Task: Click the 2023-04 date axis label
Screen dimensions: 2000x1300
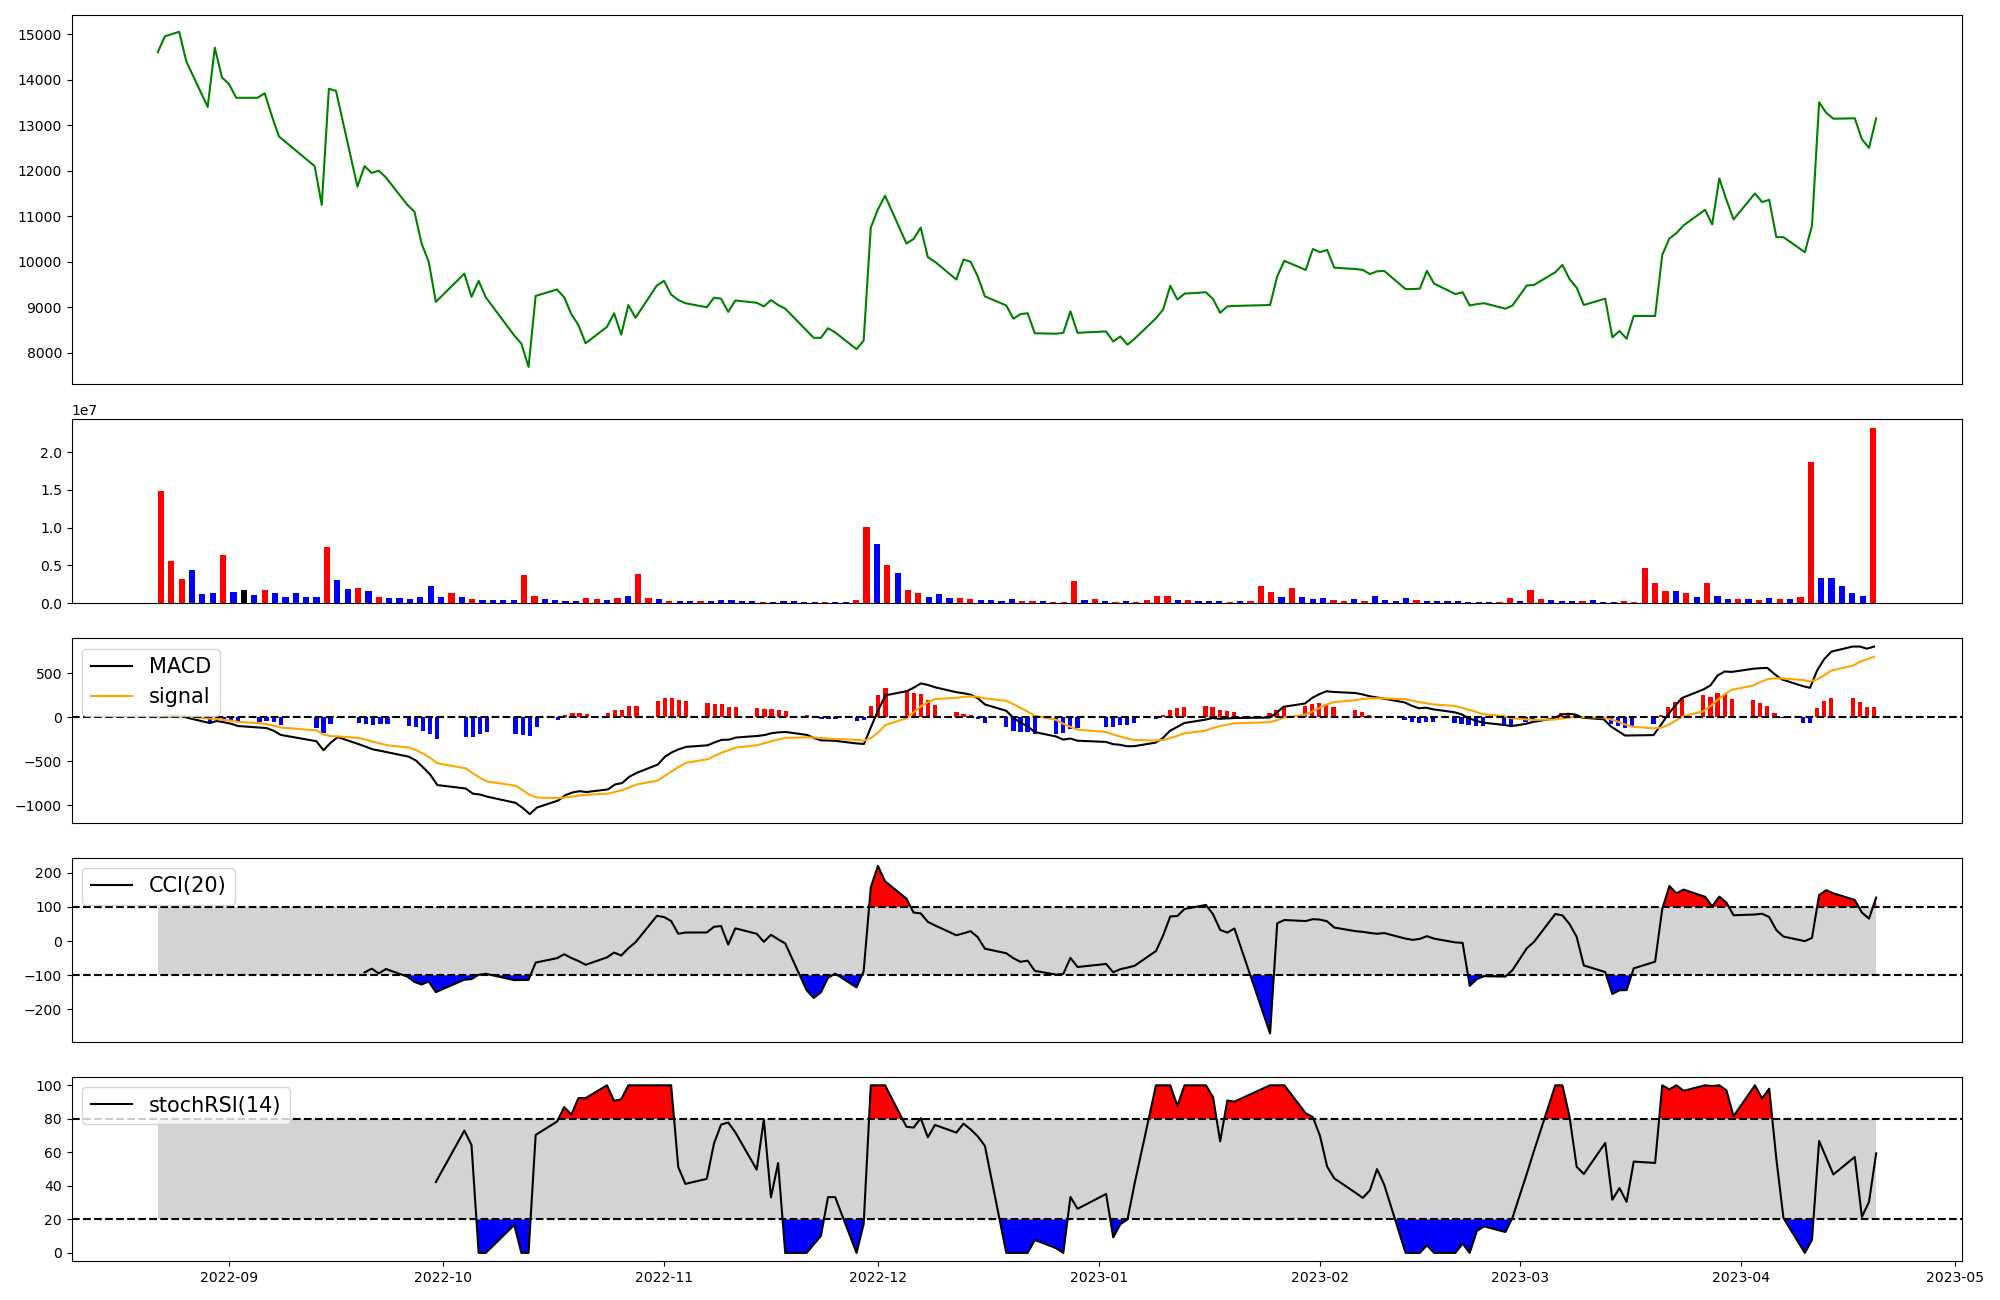Action: [1741, 1277]
